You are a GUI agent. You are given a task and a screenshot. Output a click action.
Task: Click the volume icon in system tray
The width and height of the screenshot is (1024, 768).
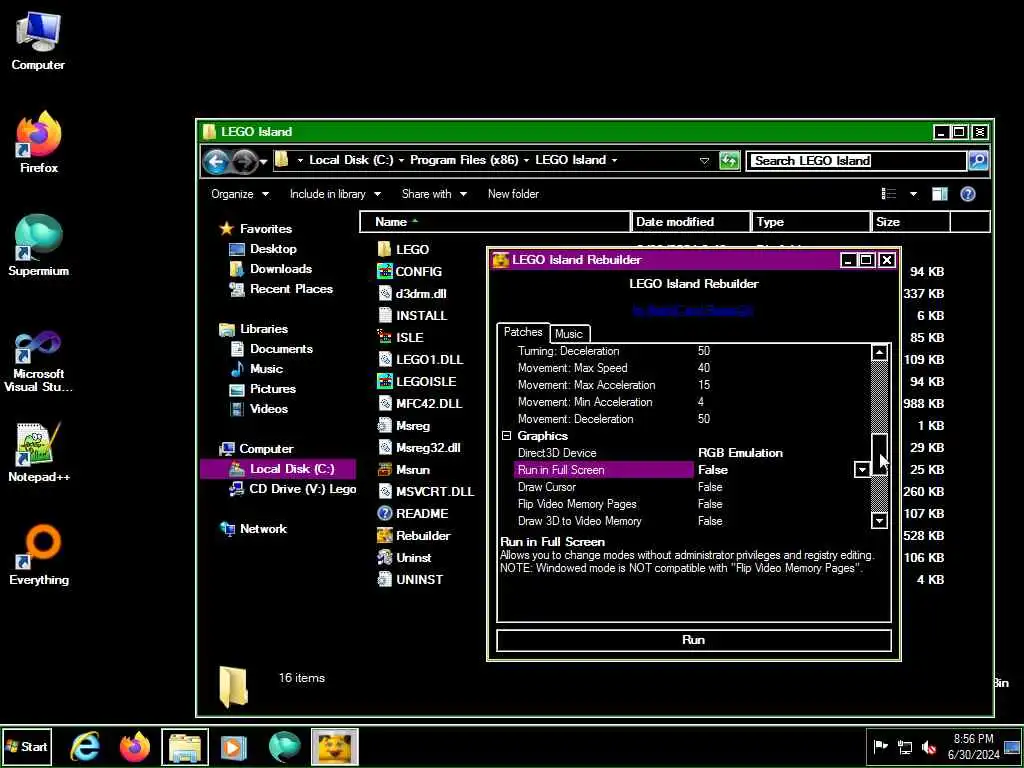929,747
